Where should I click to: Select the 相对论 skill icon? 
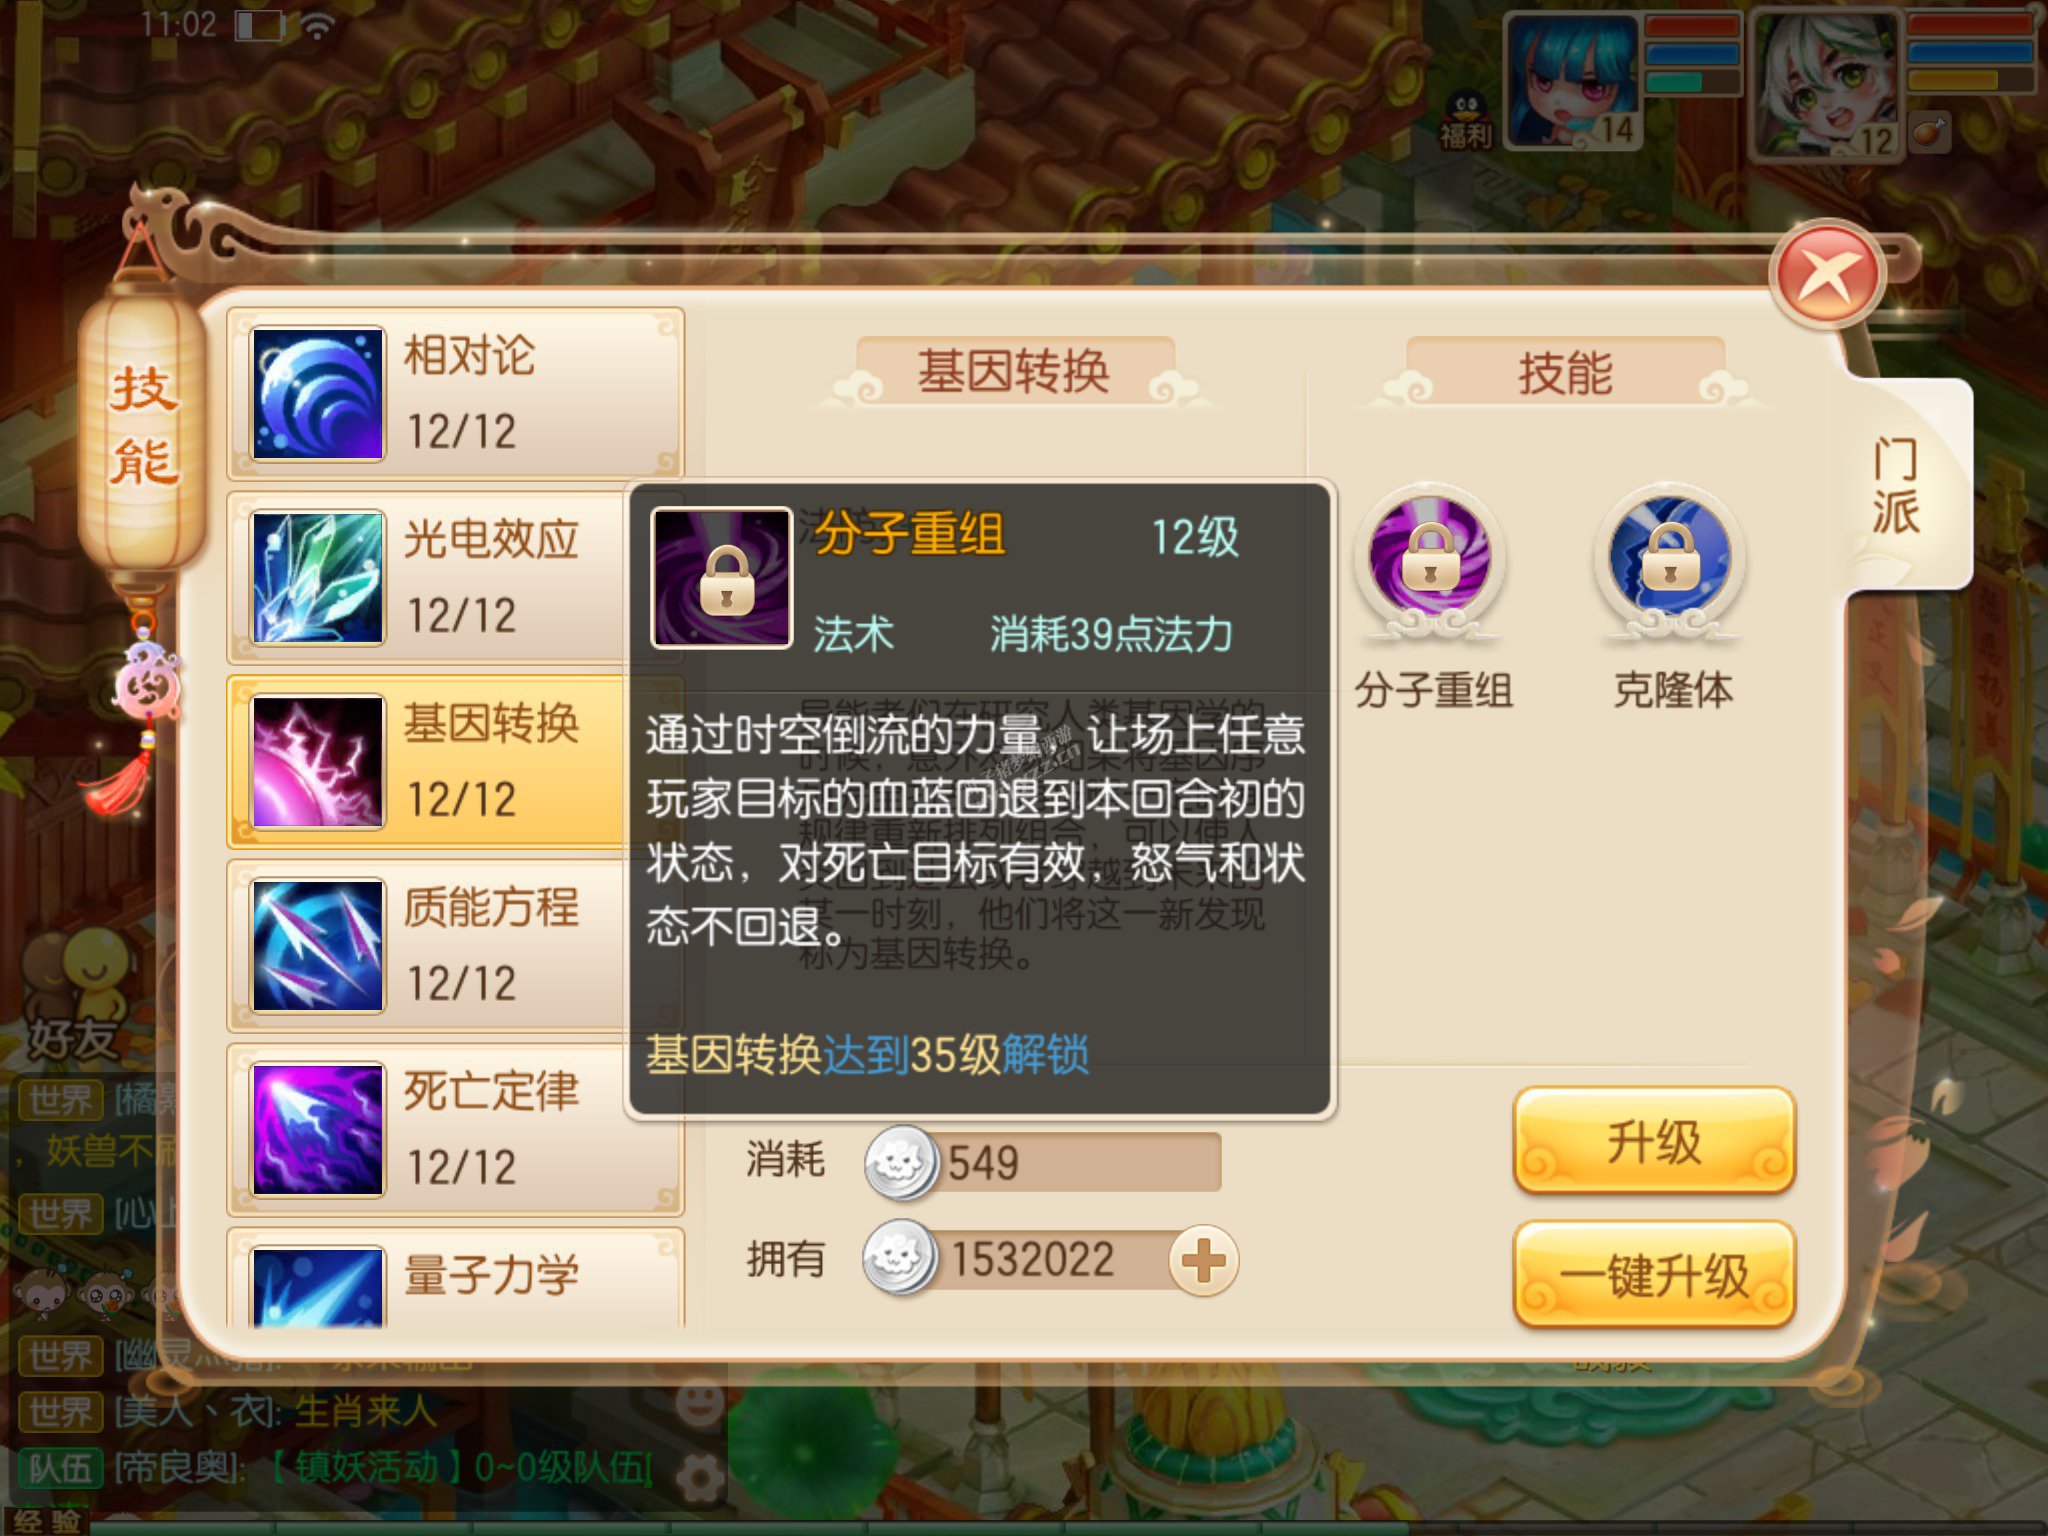click(x=318, y=393)
